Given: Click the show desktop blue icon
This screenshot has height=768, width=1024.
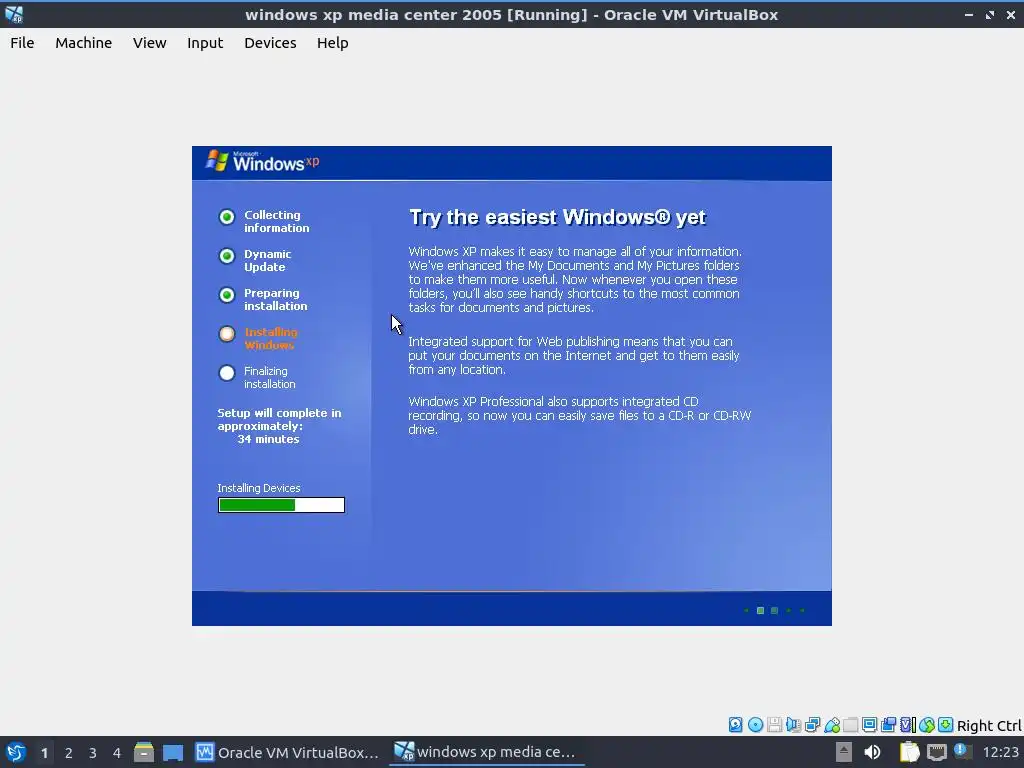Looking at the screenshot, I should pos(173,752).
